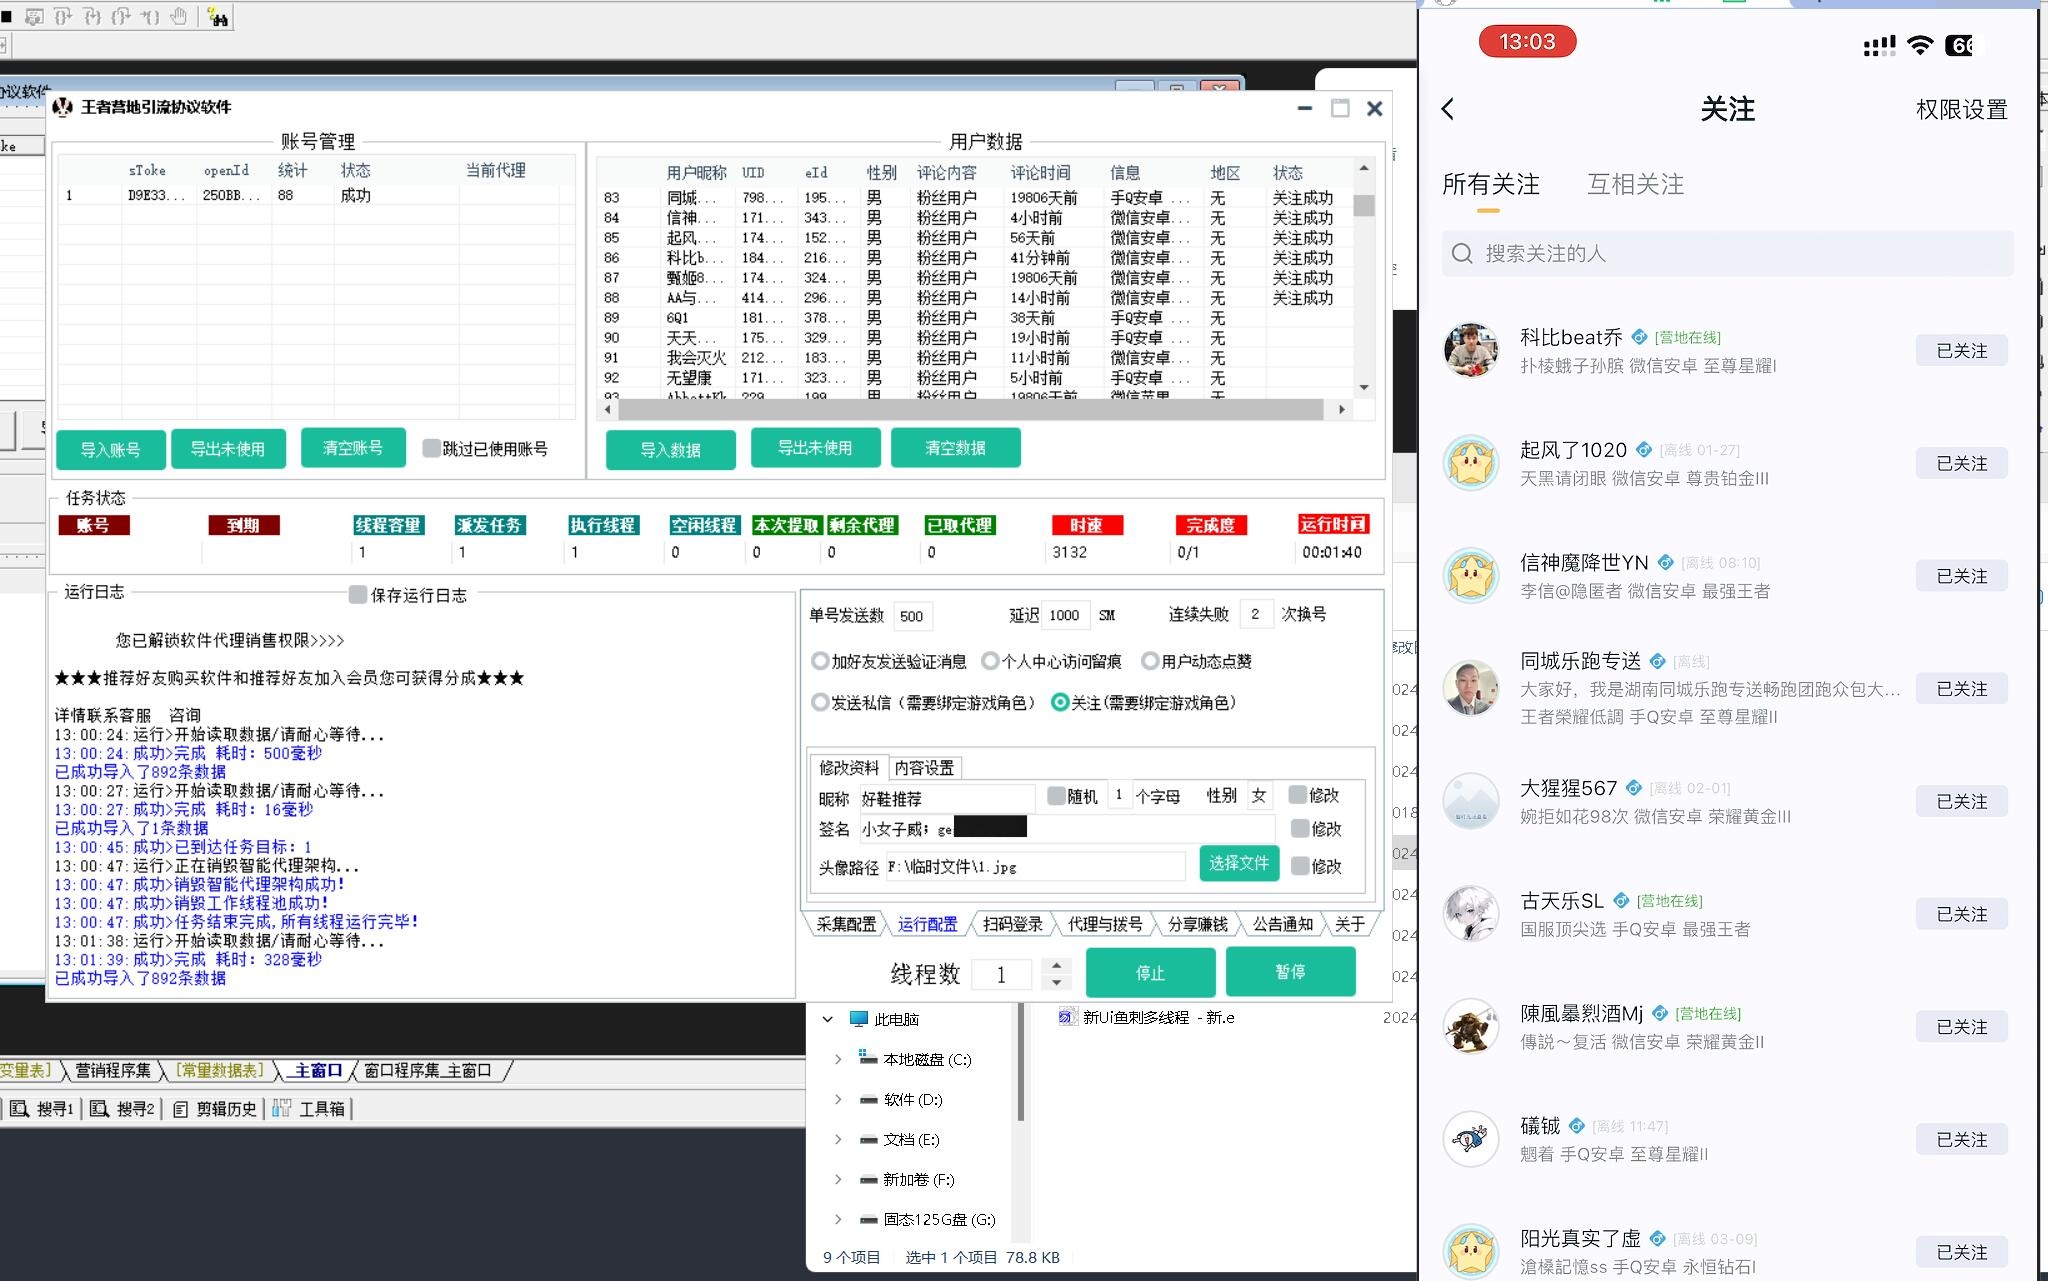Screen dimensions: 2048x1281
Task: Click the back arrow in the 关注 screen
Action: tap(1447, 109)
